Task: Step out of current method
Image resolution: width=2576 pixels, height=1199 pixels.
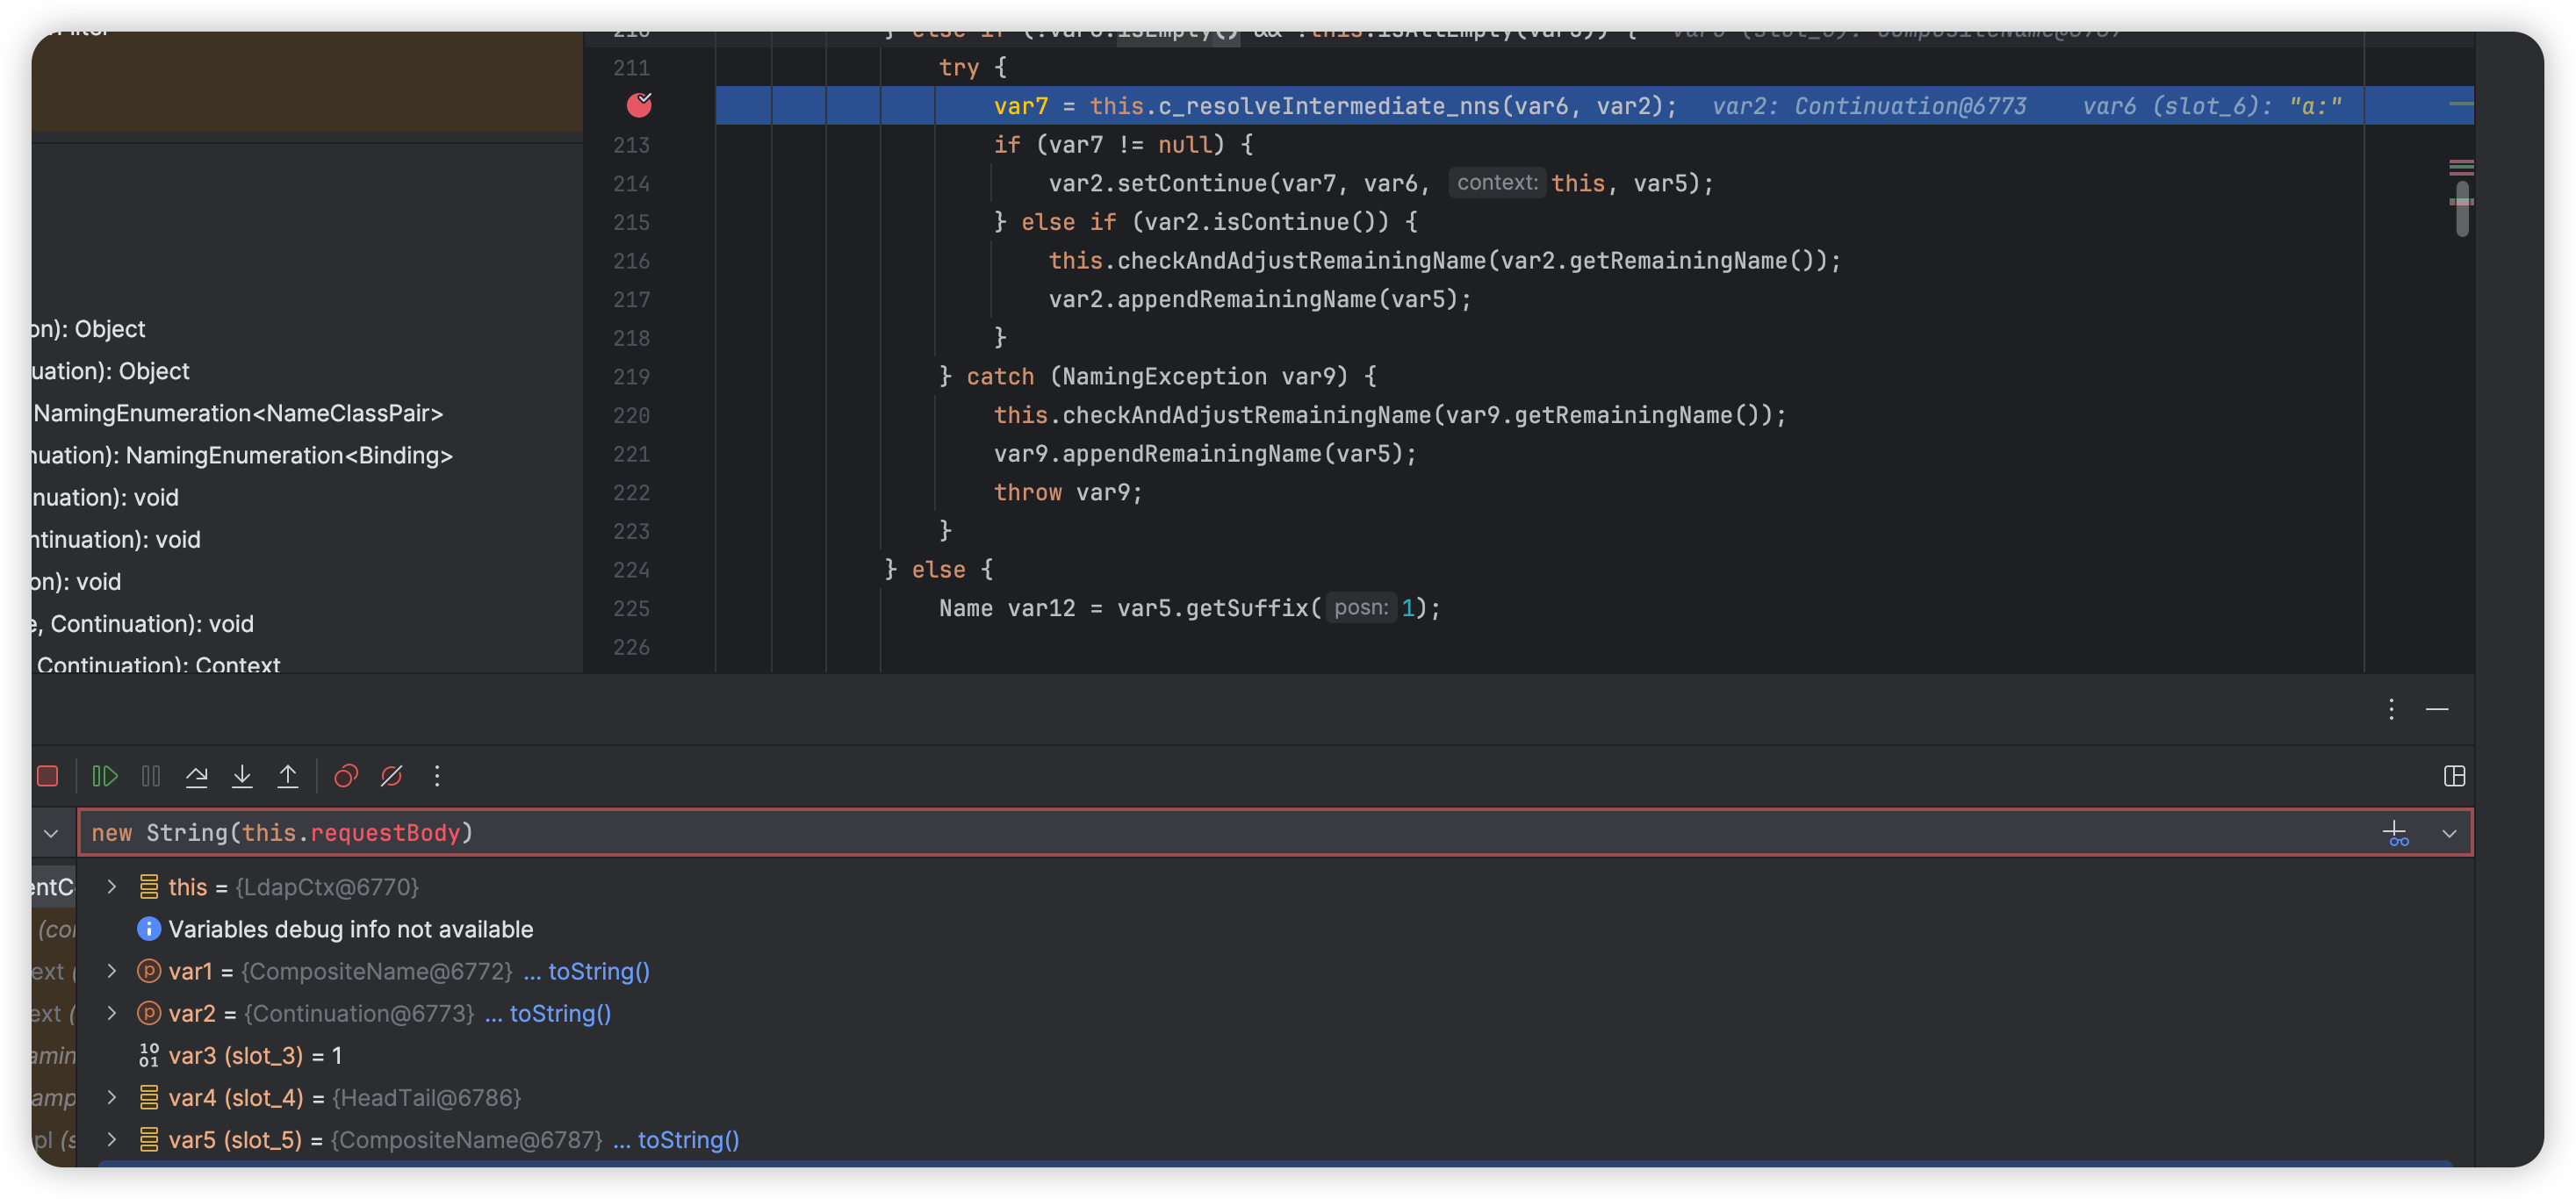Action: point(288,776)
